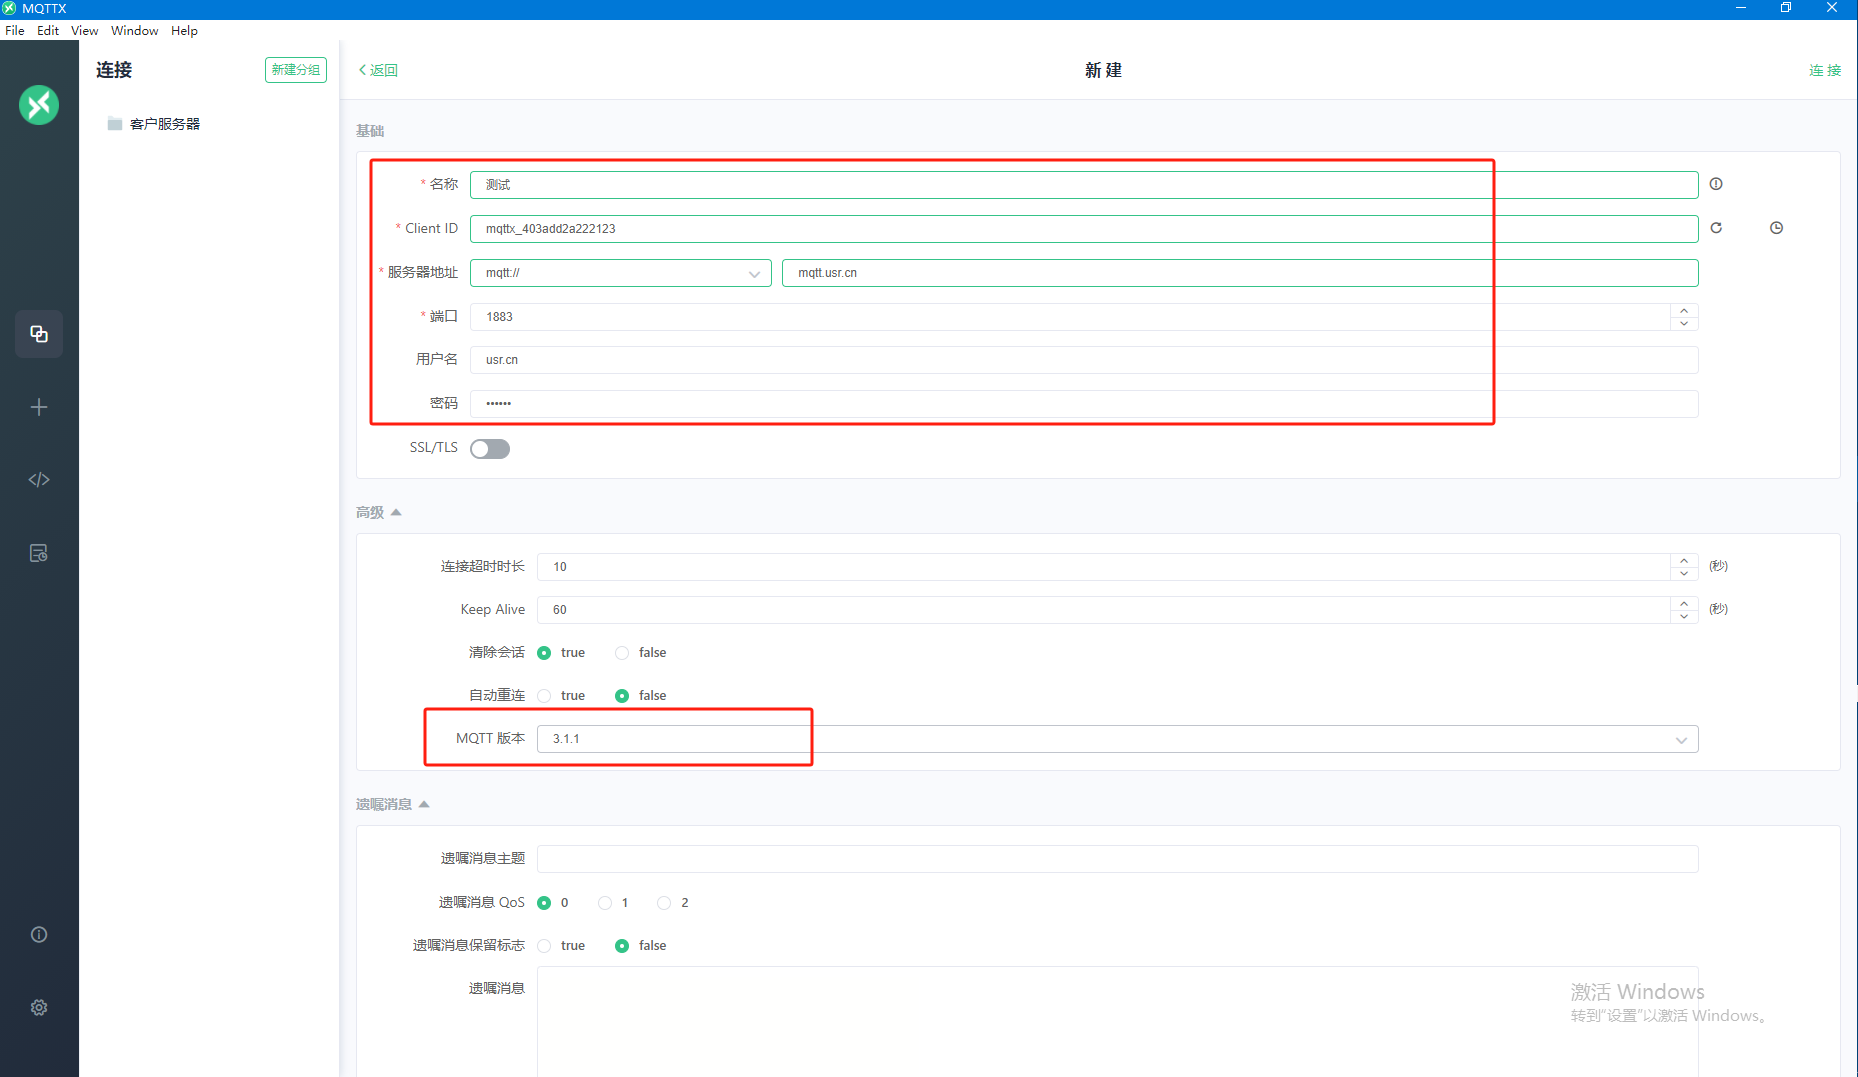Select 遗嘱消息 QoS level 1
Image resolution: width=1858 pixels, height=1077 pixels.
[605, 903]
